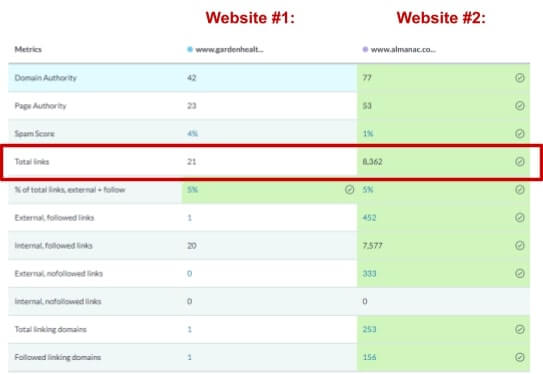Click the checkmark in Followed linking domains row
The width and height of the screenshot is (543, 374).
519,357
